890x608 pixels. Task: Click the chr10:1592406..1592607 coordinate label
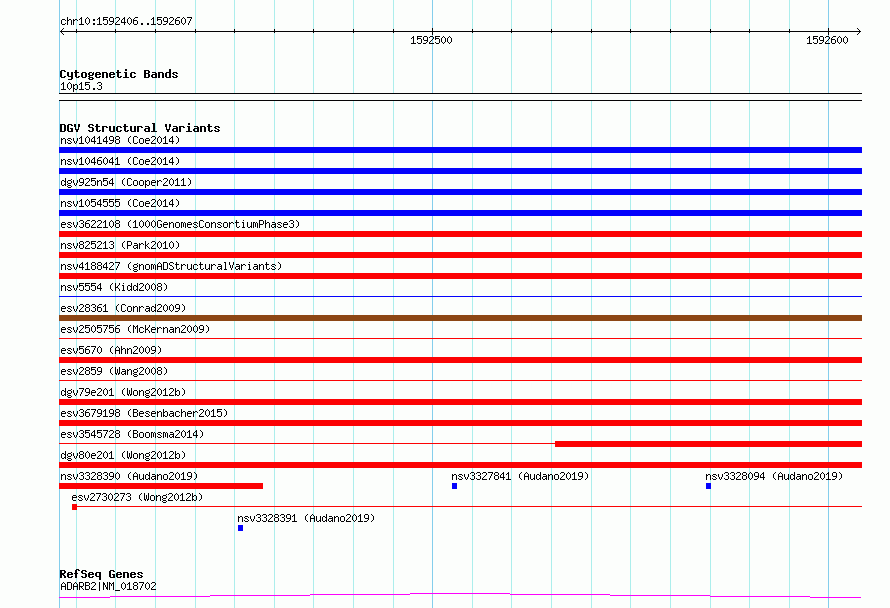126,21
